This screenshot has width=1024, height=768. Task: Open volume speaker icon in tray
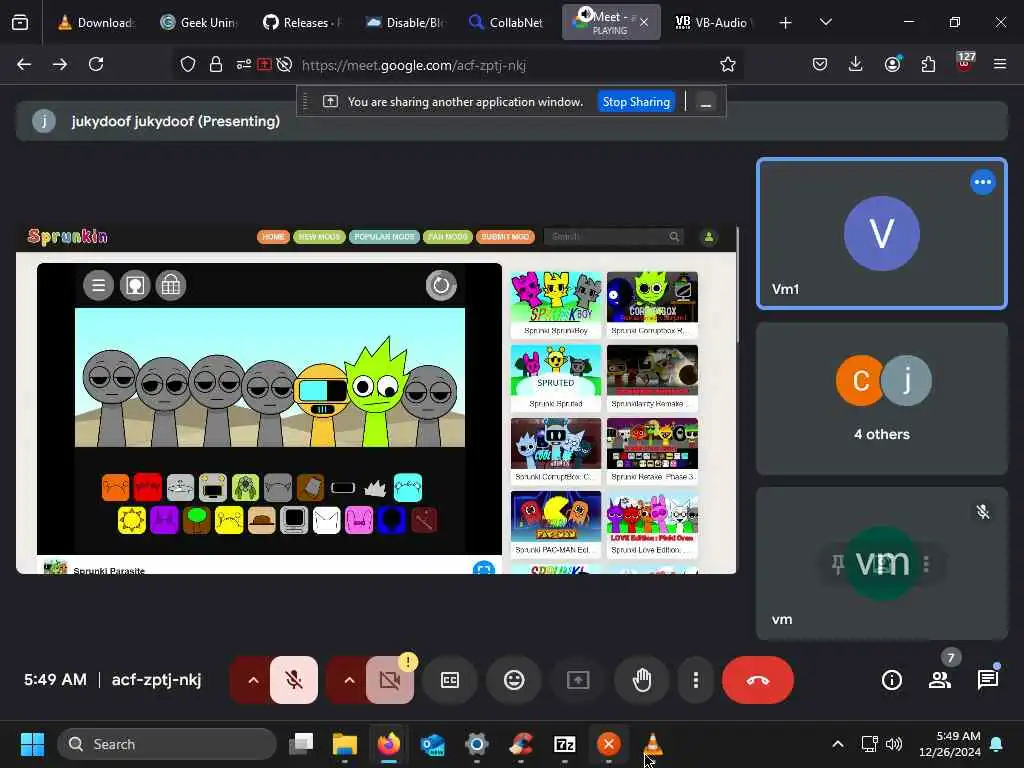pyautogui.click(x=894, y=744)
